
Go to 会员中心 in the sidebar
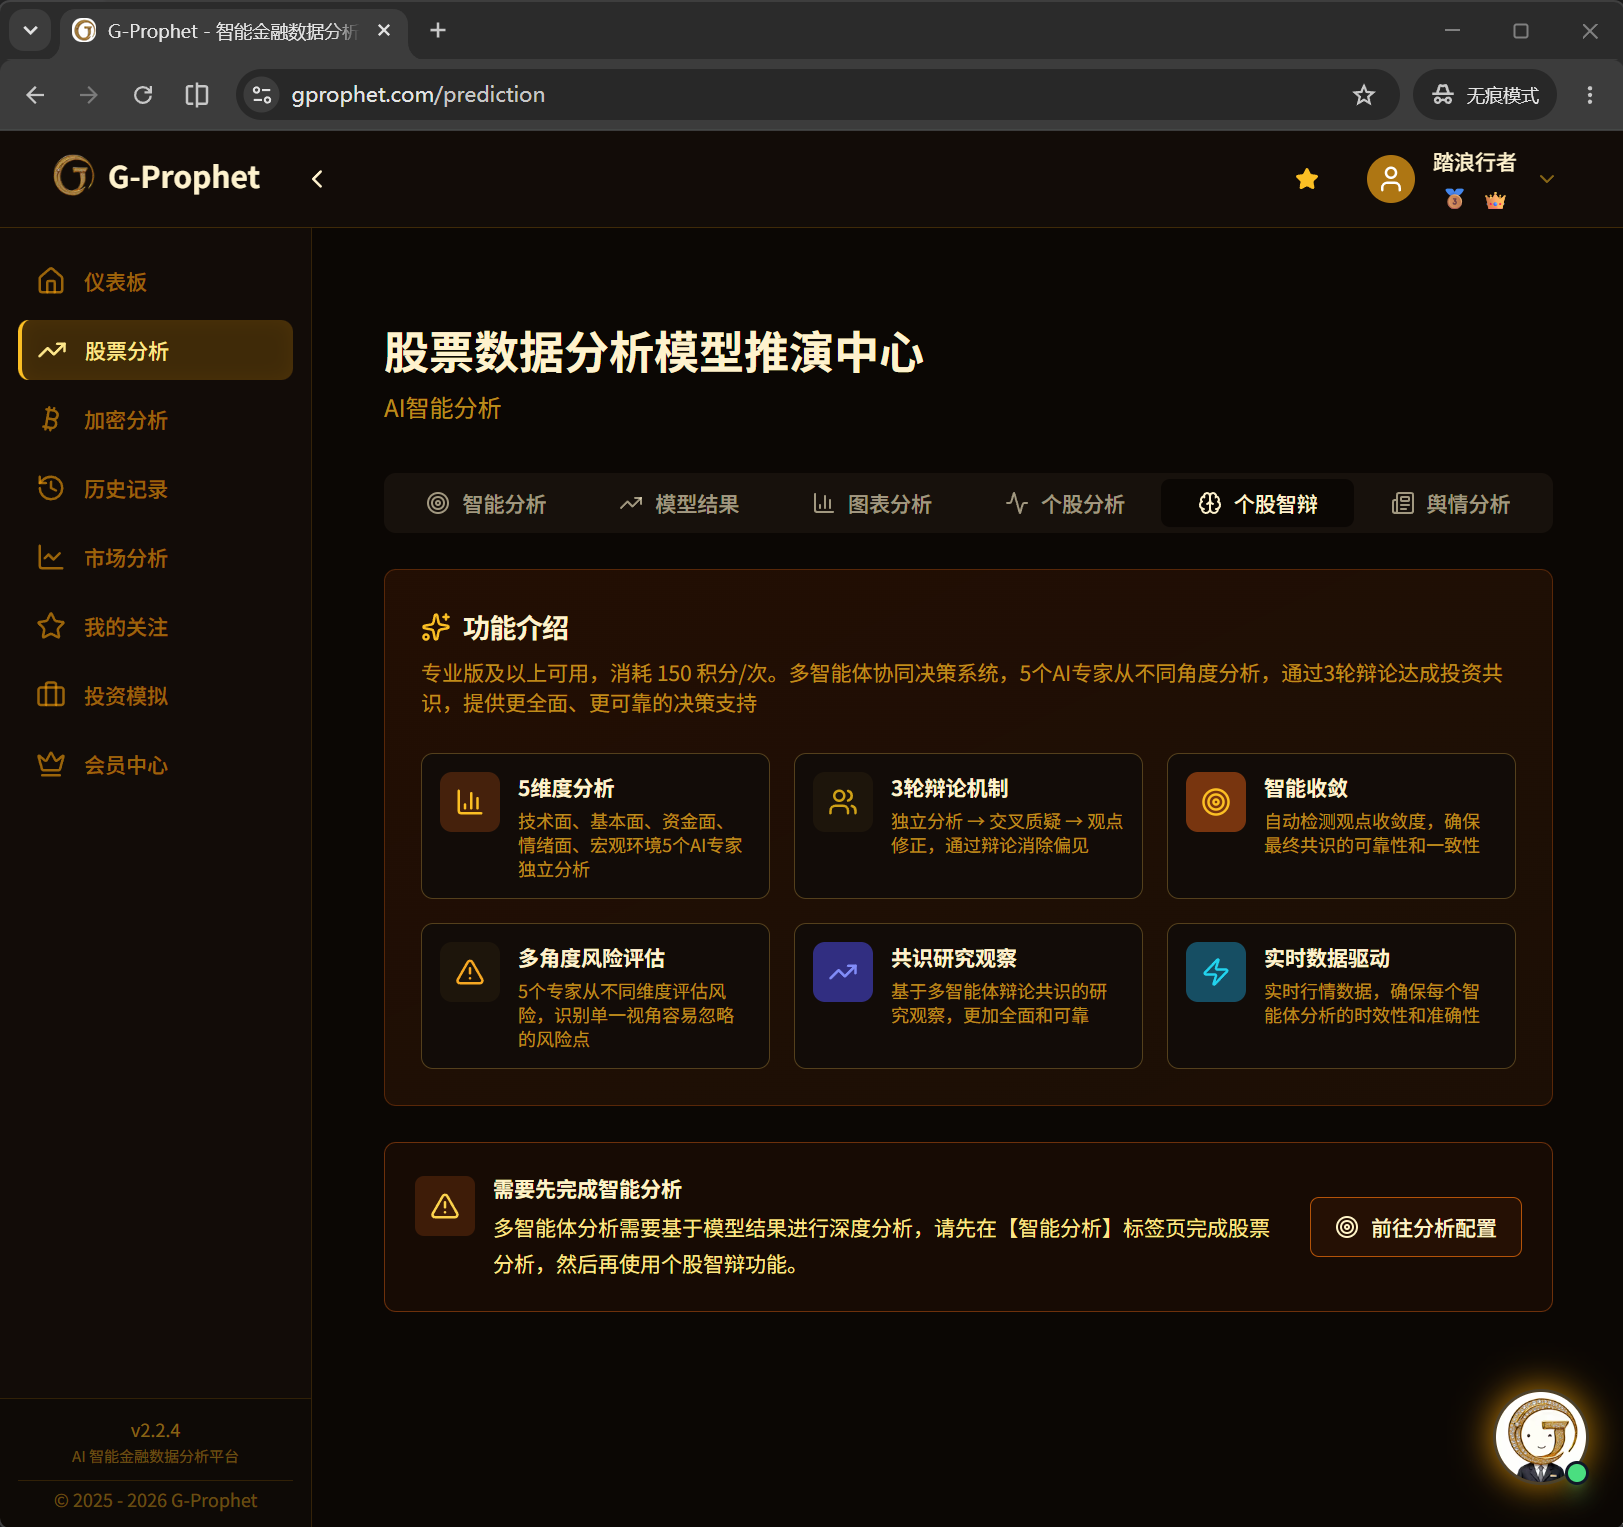[x=156, y=765]
